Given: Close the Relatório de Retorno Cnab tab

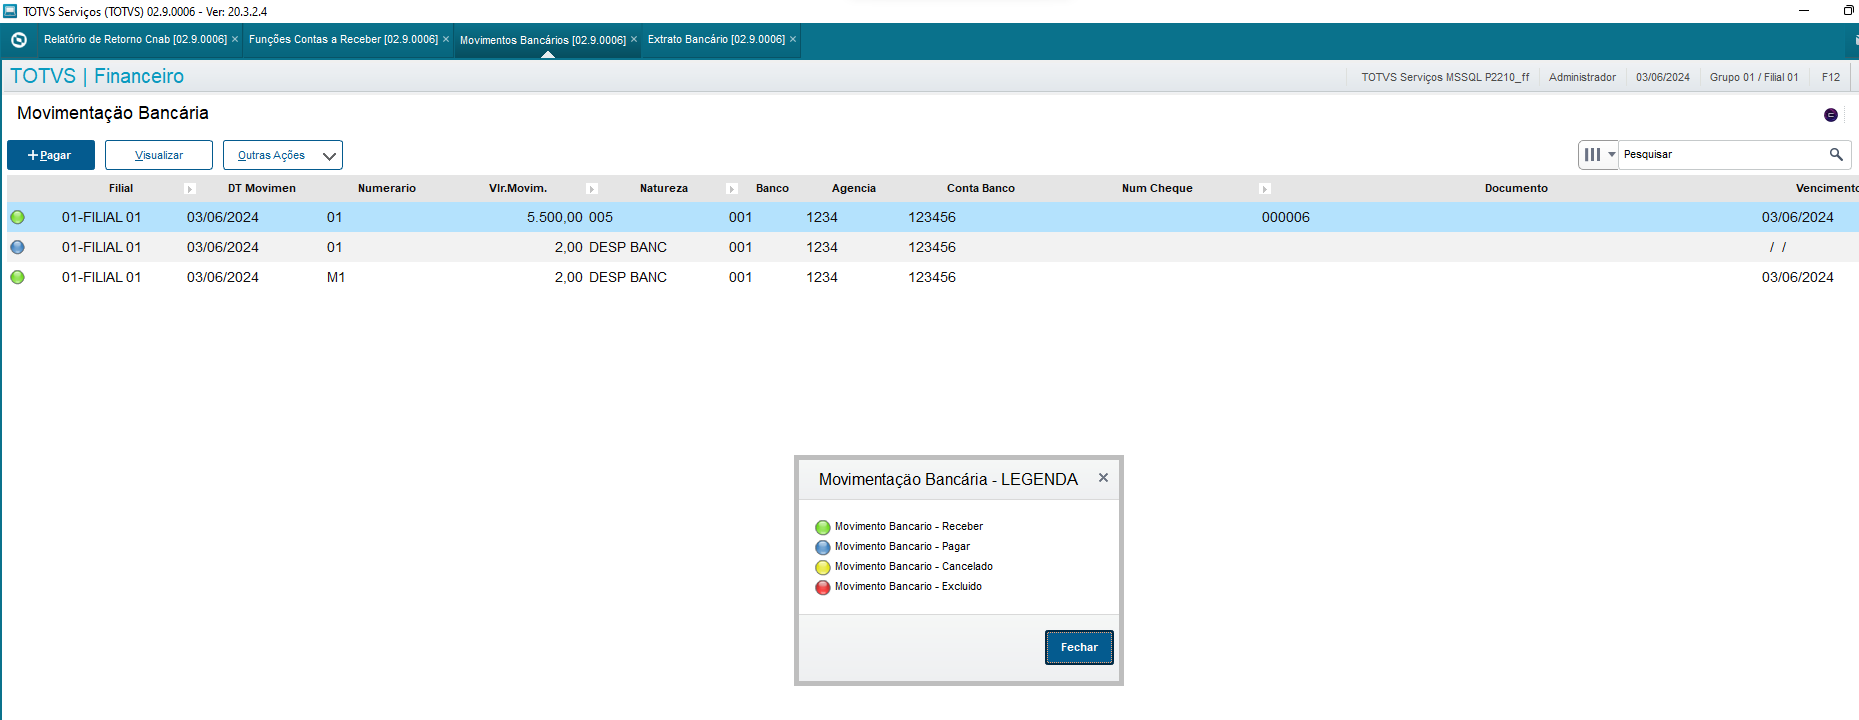Looking at the screenshot, I should pos(235,39).
